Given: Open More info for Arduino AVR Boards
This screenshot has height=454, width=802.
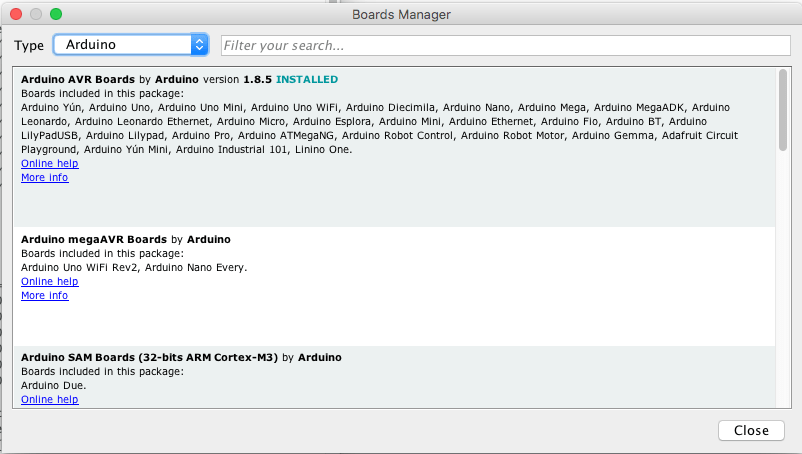Looking at the screenshot, I should [x=44, y=177].
